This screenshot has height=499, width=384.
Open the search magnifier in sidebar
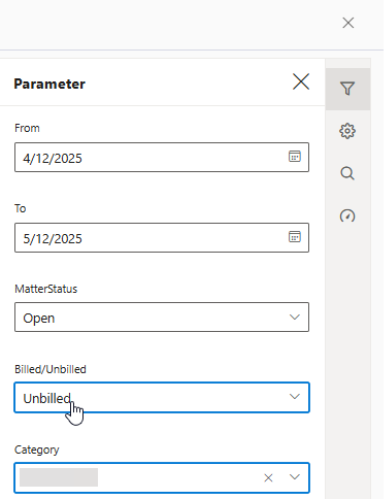point(347,173)
